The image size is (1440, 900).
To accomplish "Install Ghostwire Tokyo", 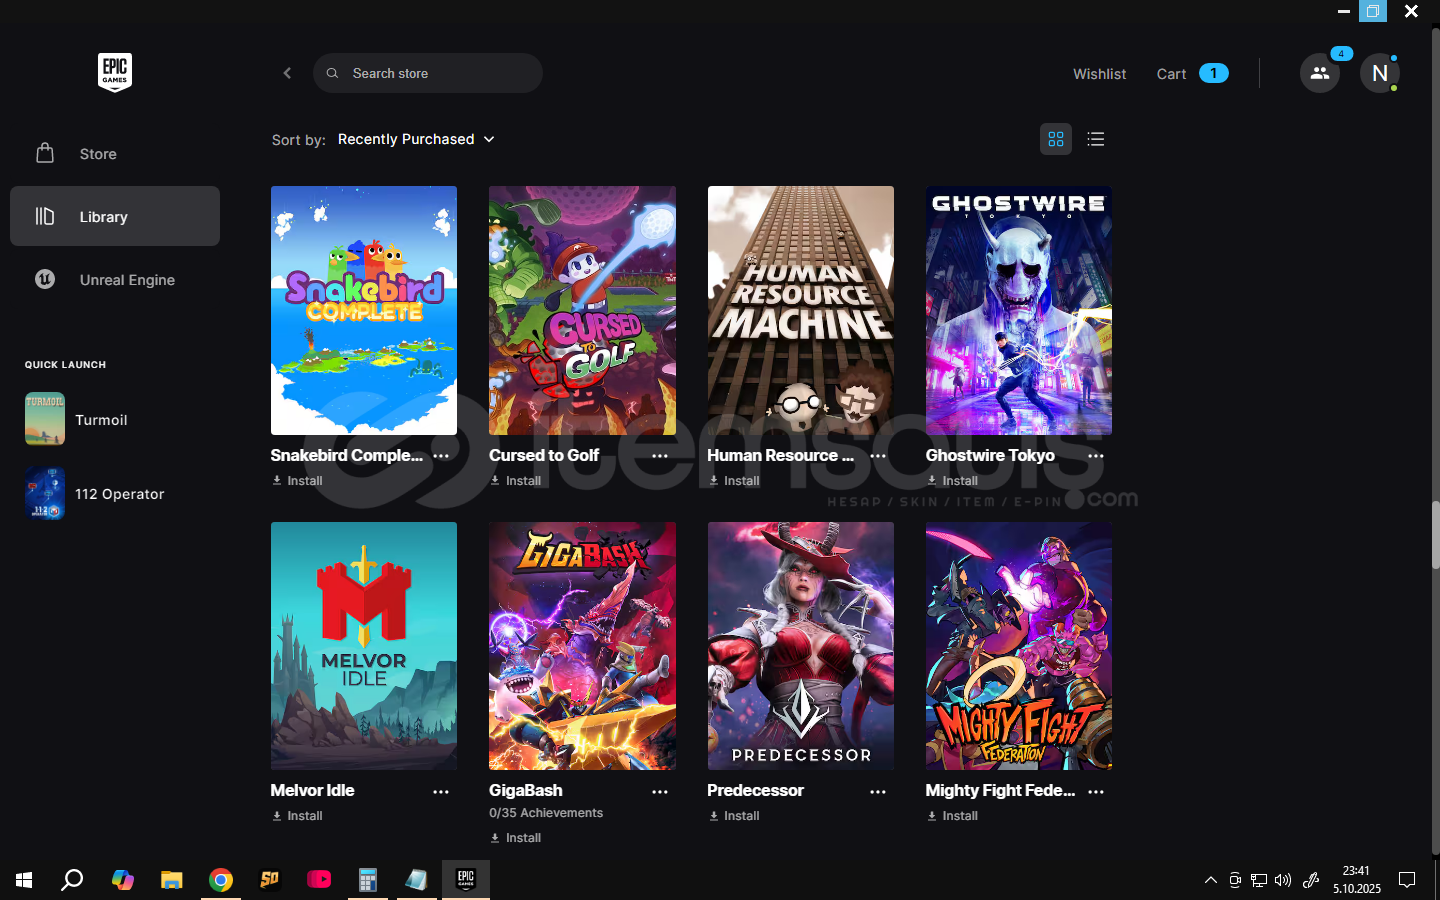I will 952,481.
